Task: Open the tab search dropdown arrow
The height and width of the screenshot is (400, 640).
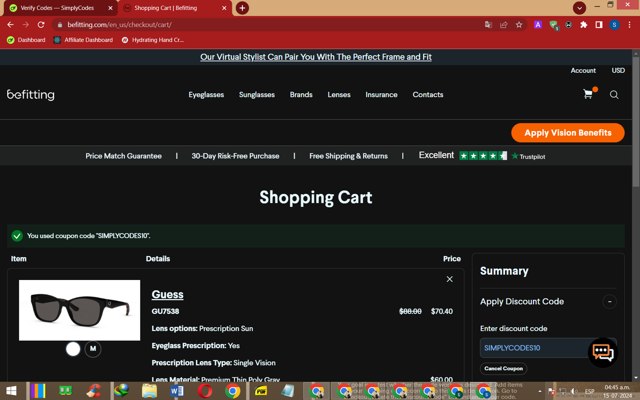Action: [579, 8]
